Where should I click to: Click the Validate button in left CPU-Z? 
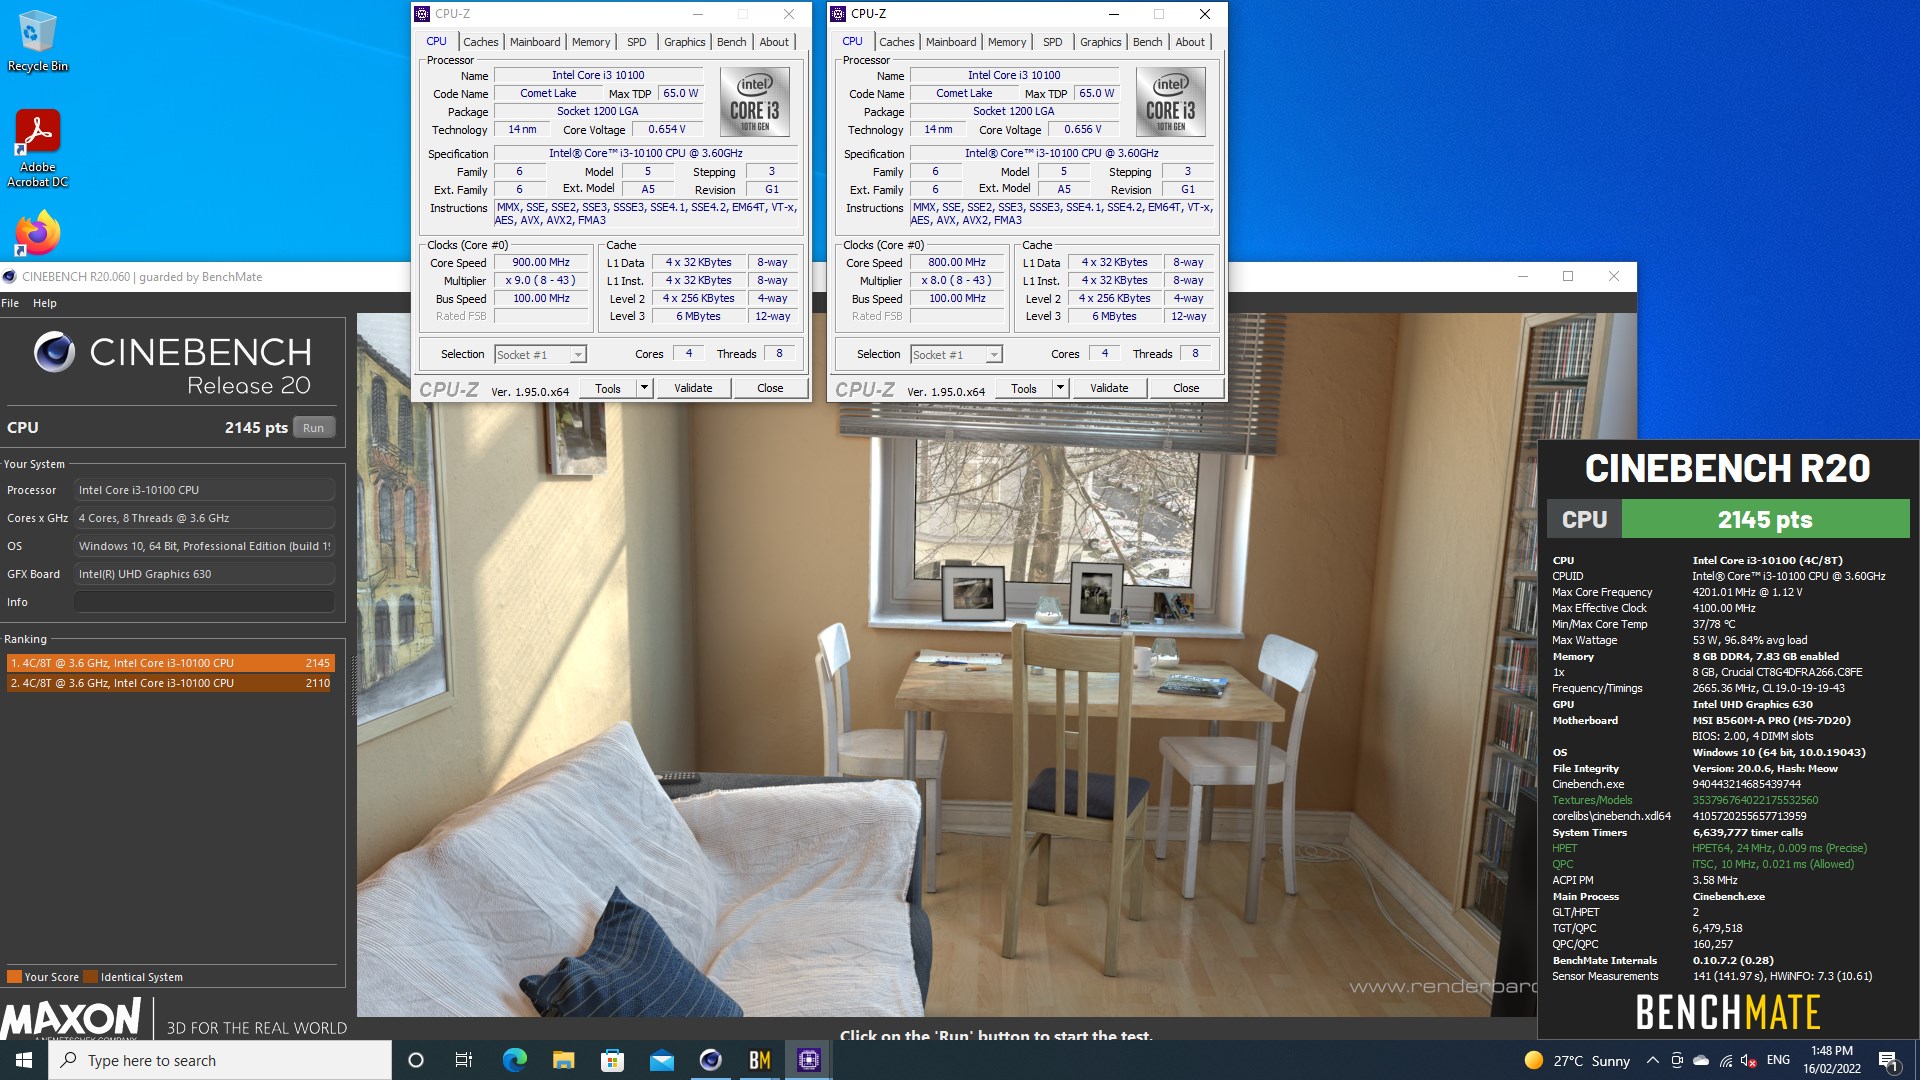pyautogui.click(x=693, y=388)
